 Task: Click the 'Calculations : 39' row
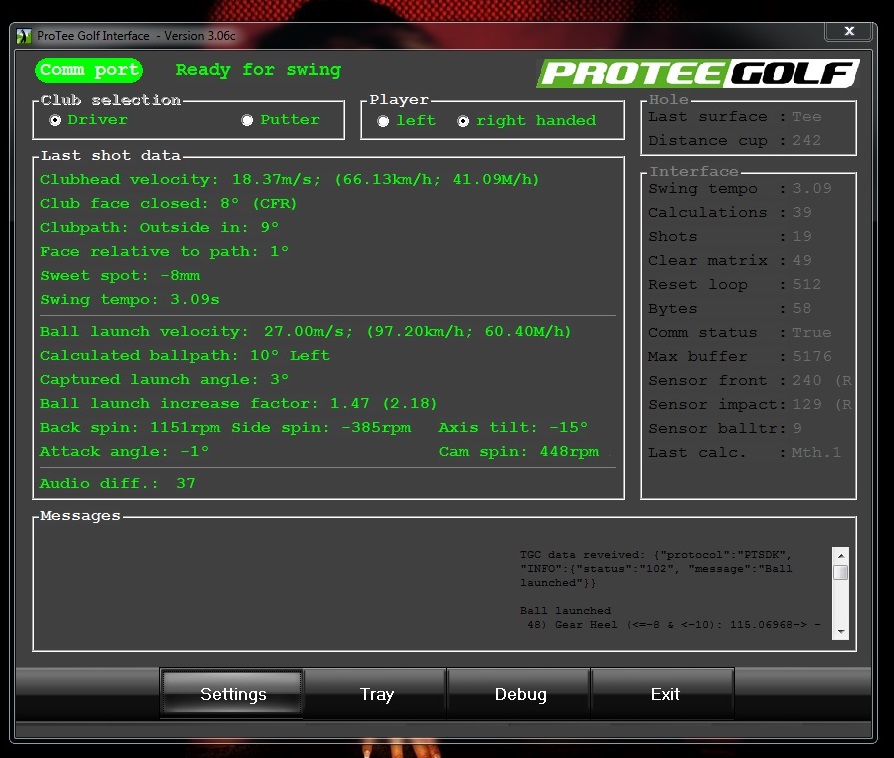point(730,213)
